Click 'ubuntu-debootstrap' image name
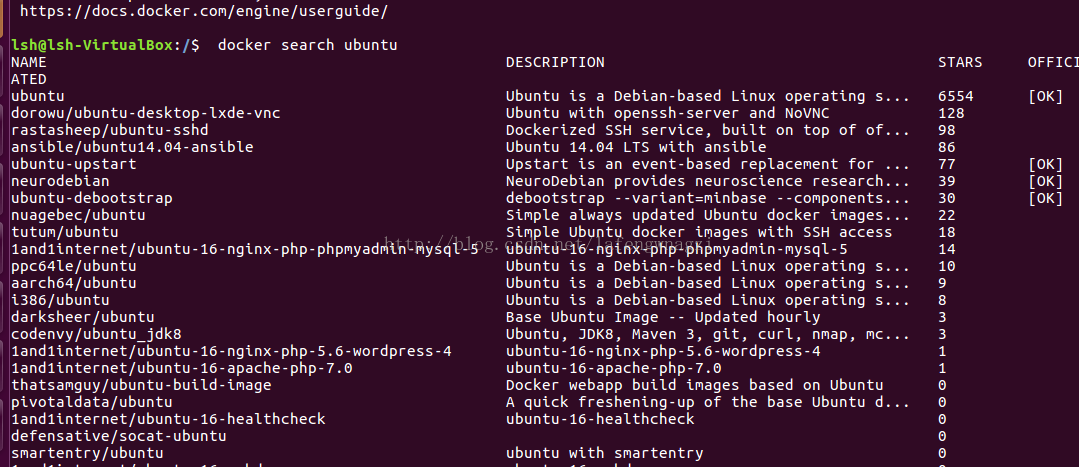 pyautogui.click(x=92, y=198)
